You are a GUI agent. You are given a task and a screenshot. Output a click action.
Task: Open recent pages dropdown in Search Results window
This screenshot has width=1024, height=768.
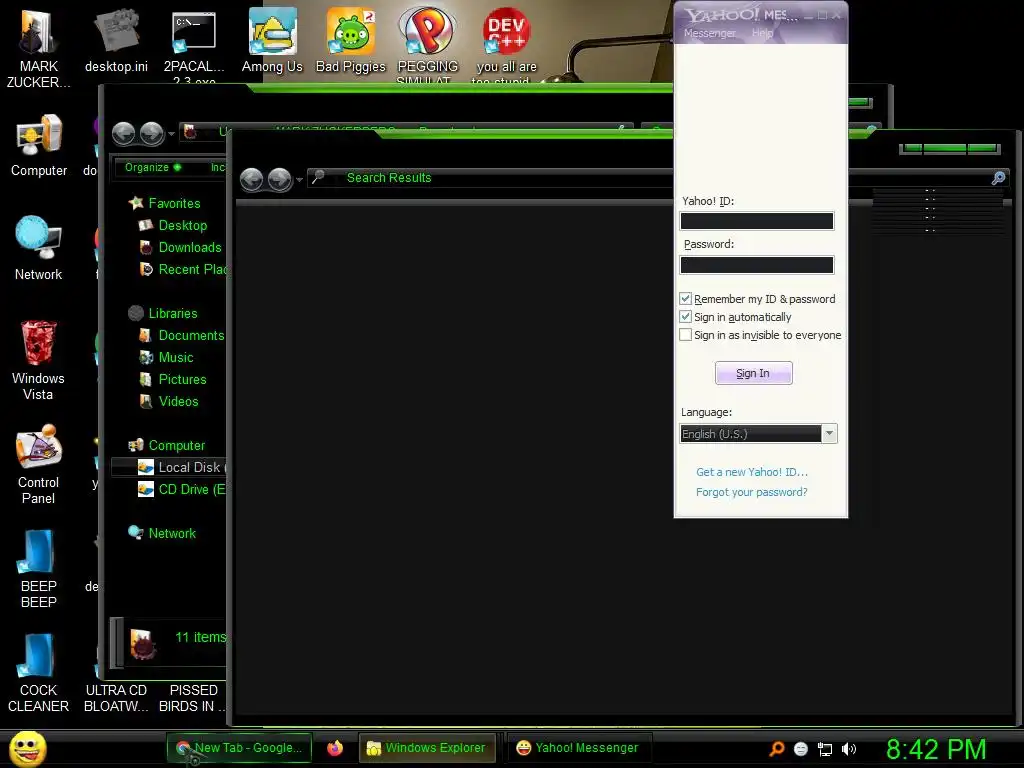(300, 179)
